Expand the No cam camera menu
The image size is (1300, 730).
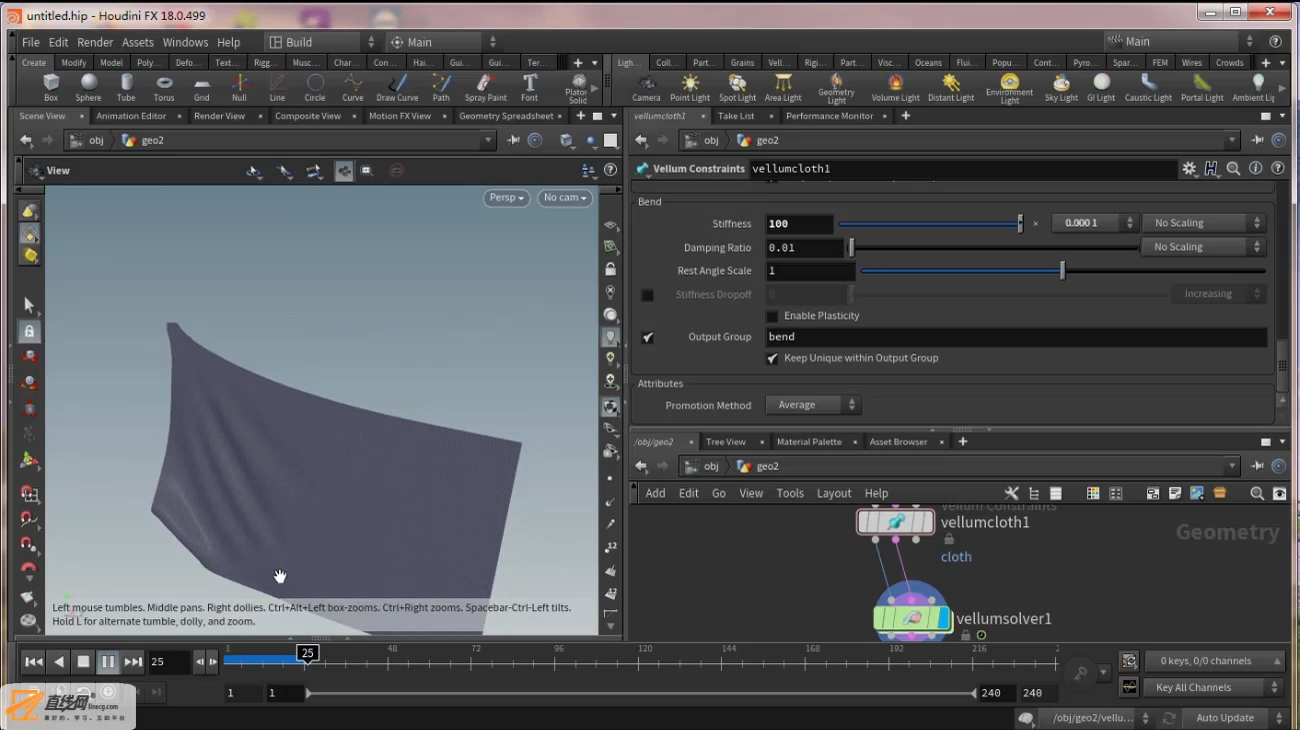[565, 198]
